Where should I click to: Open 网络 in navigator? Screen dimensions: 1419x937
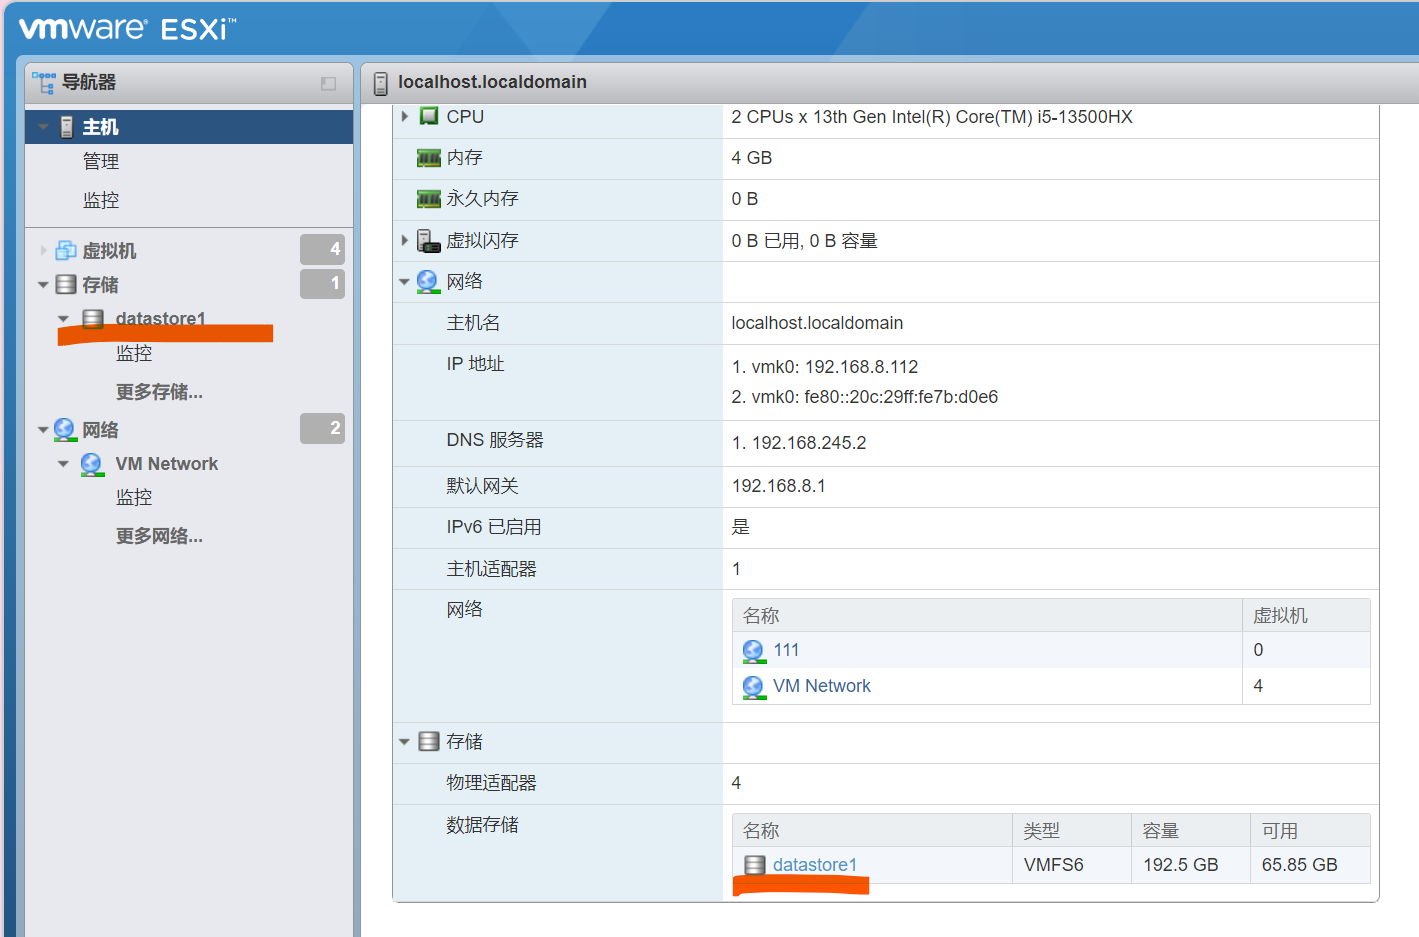[x=100, y=430]
